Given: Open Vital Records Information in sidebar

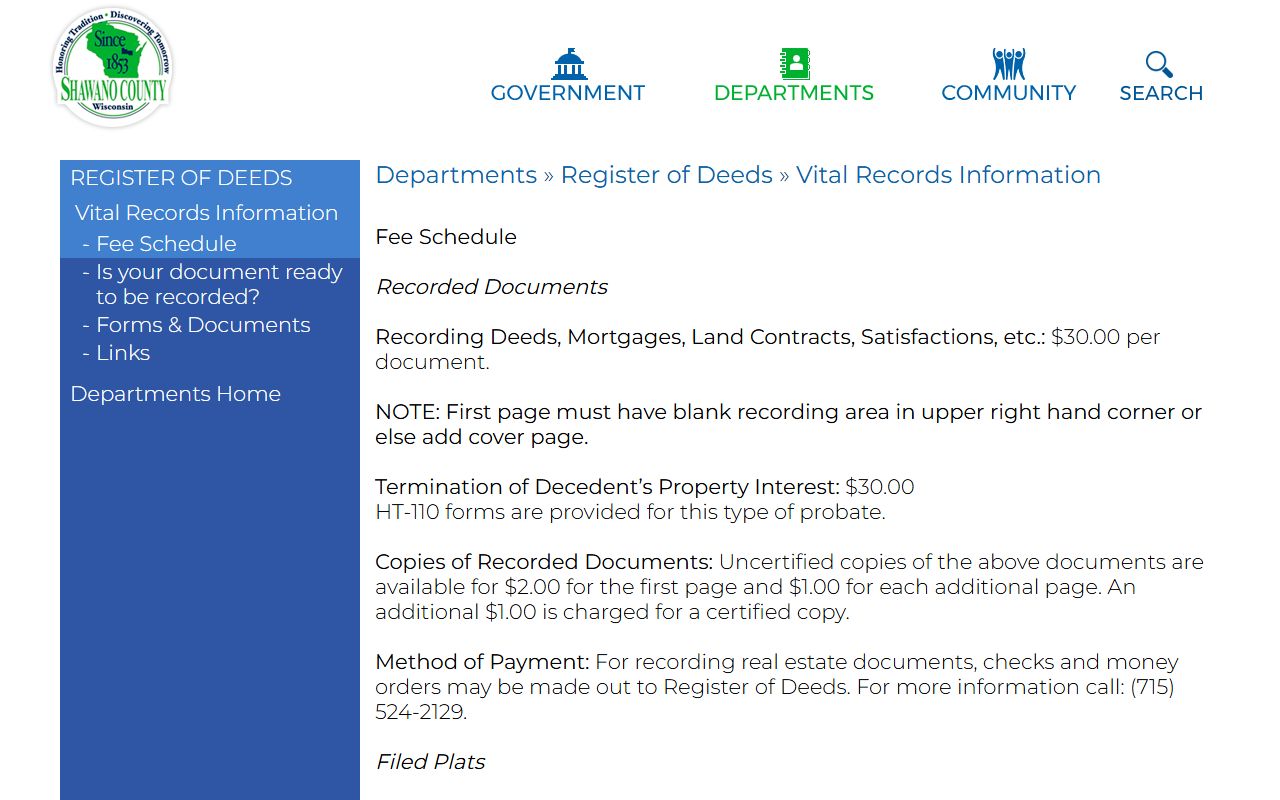Looking at the screenshot, I should click(x=206, y=213).
